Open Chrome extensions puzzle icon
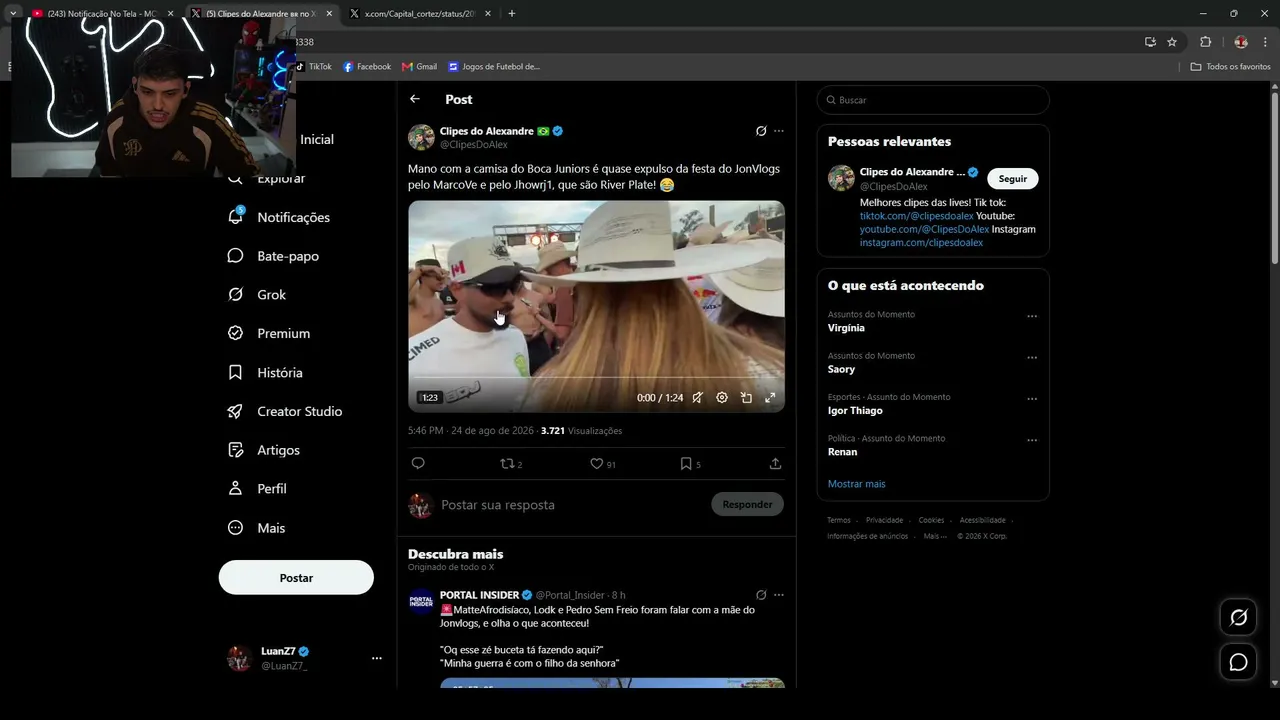This screenshot has width=1280, height=720. coord(1205,42)
